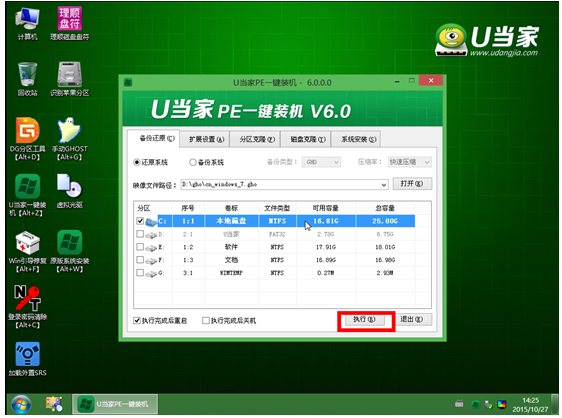Click the F: drive icon in partition list

151,261
